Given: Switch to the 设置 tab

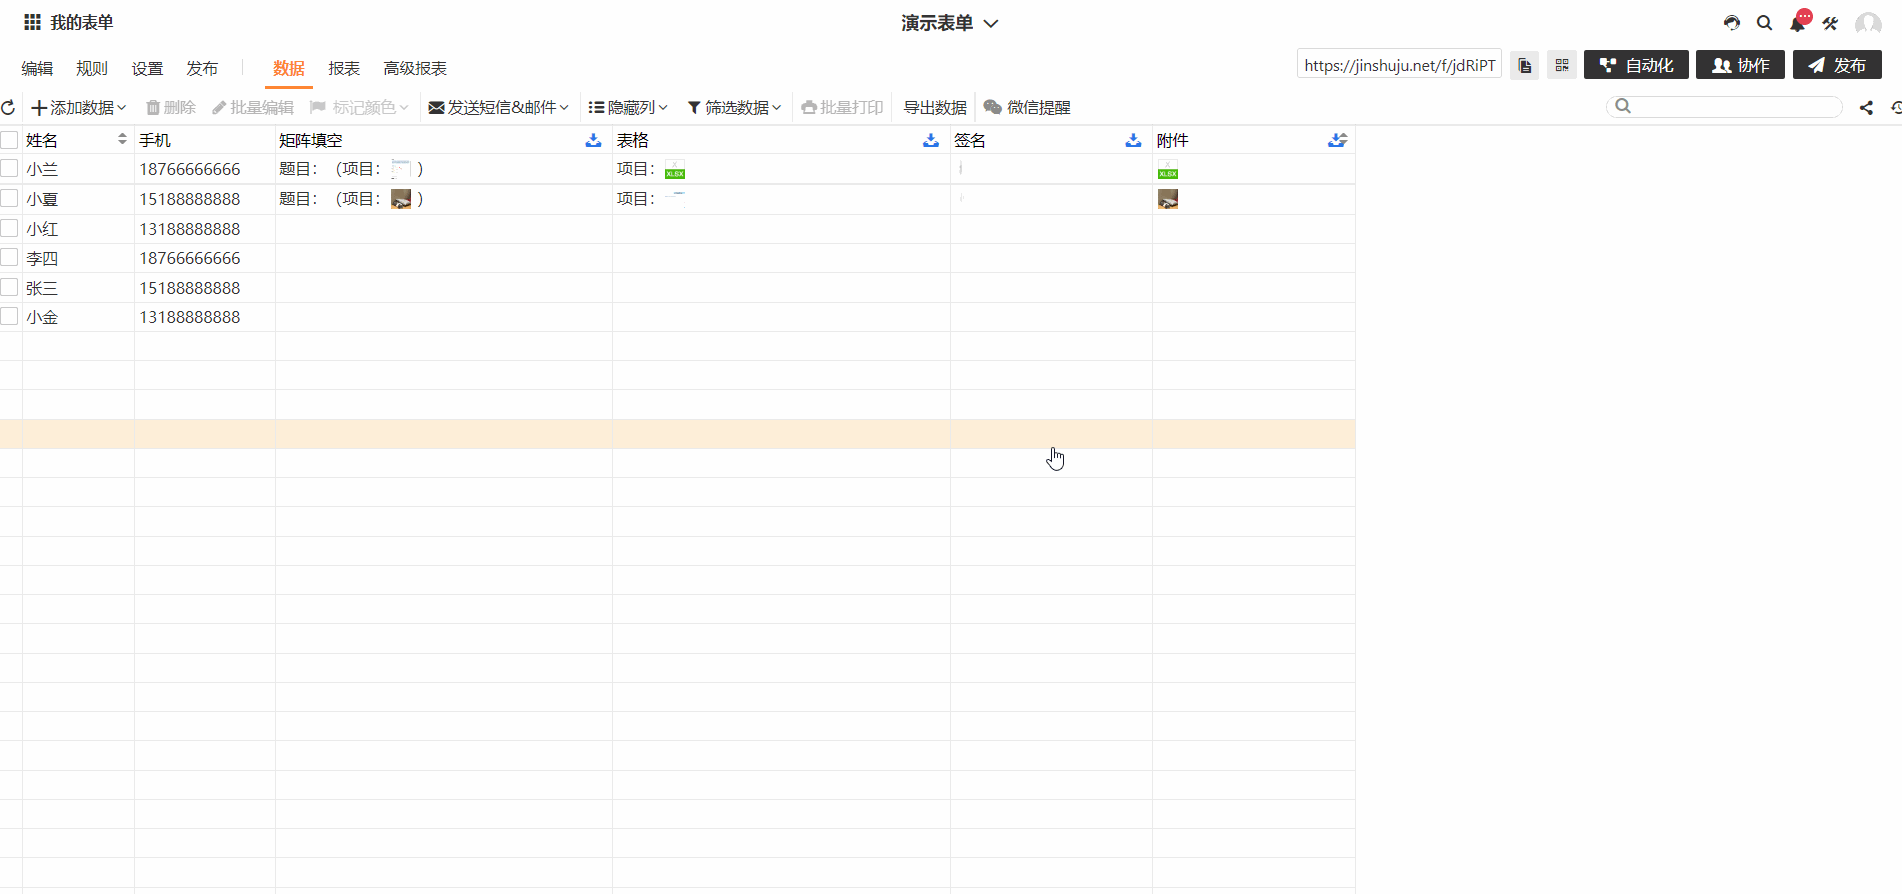Looking at the screenshot, I should point(147,68).
